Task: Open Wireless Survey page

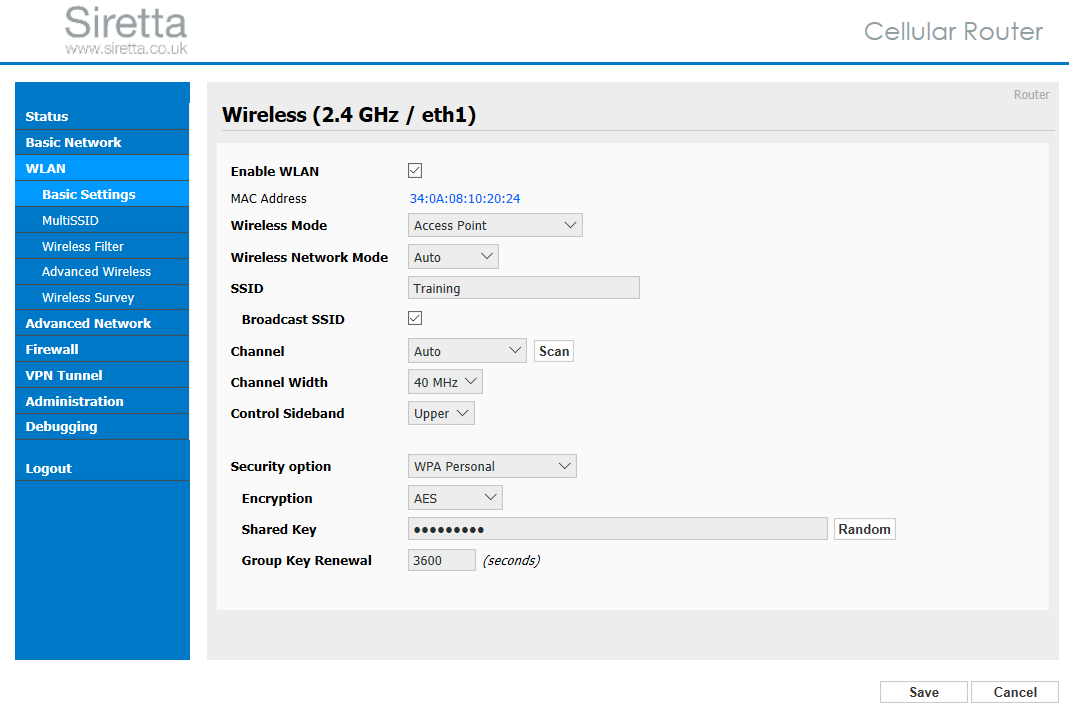Action: click(x=102, y=297)
